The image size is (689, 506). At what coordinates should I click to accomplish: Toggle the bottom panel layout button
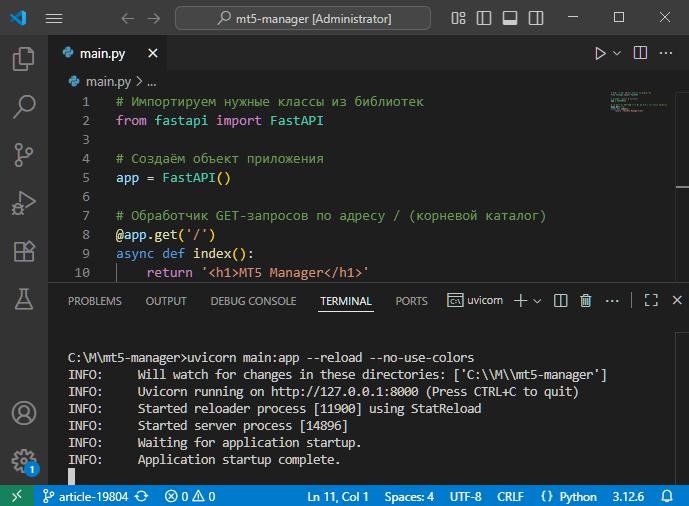[510, 18]
